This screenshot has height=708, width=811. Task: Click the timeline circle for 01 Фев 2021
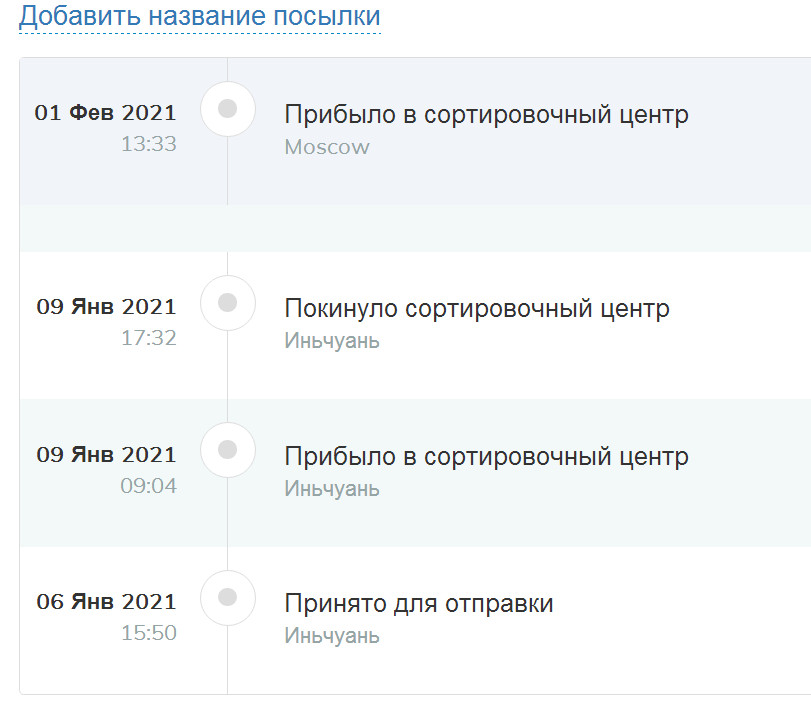[x=227, y=109]
